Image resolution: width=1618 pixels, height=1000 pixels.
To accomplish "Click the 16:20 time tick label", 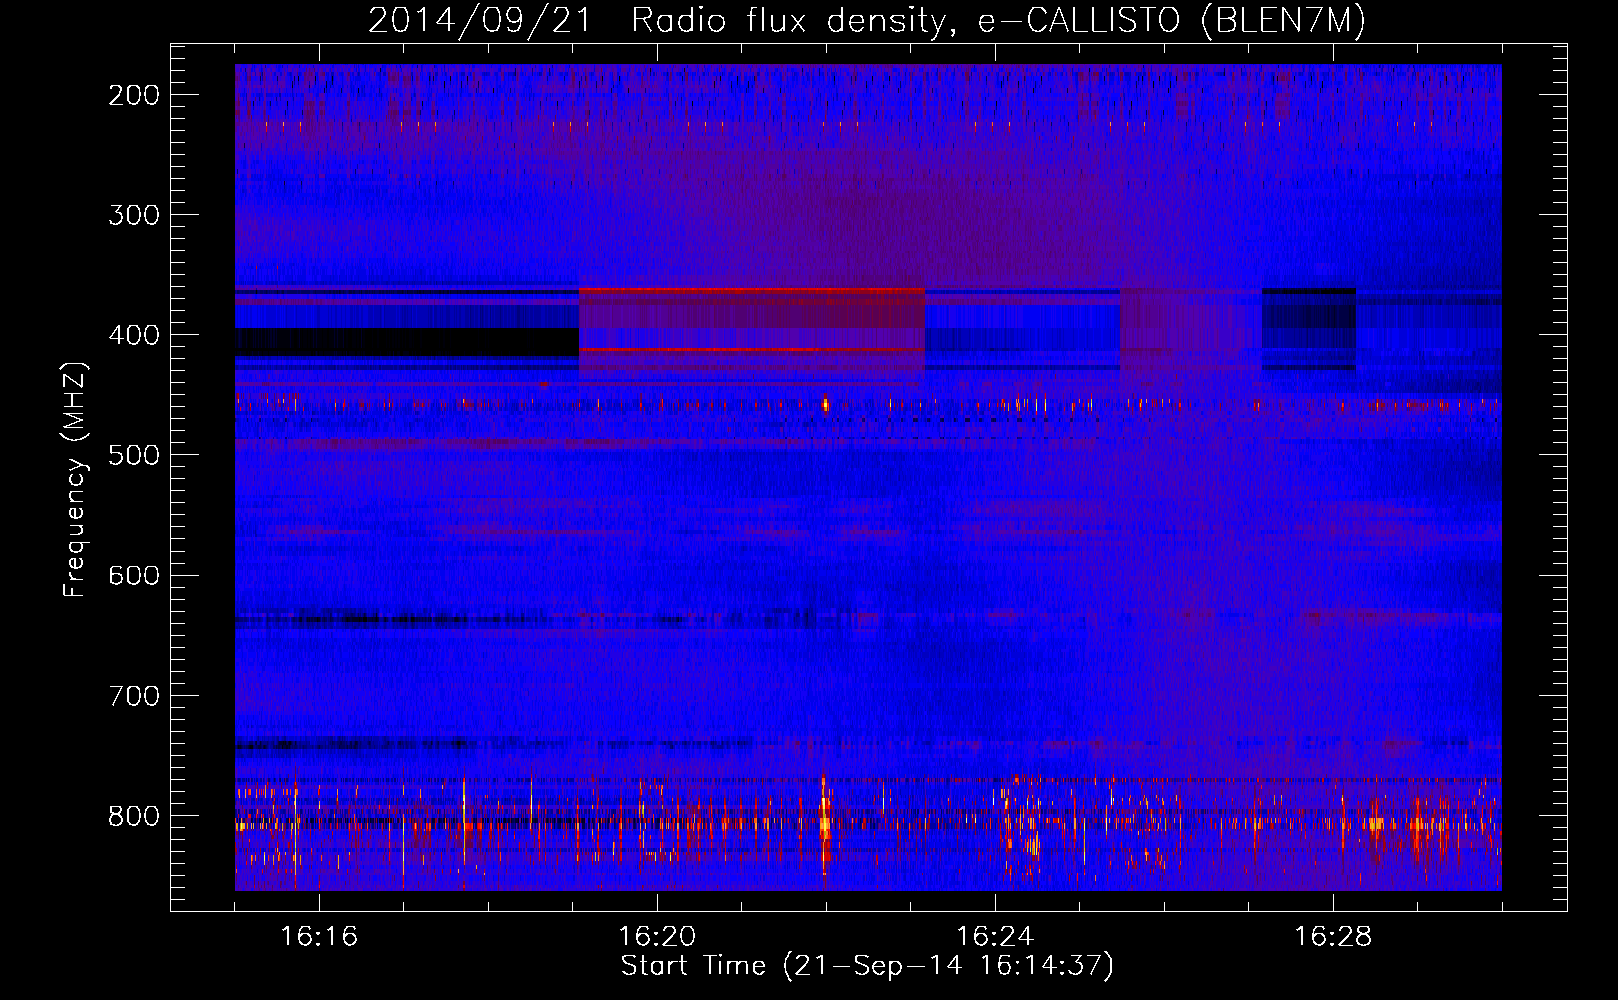I will (657, 937).
